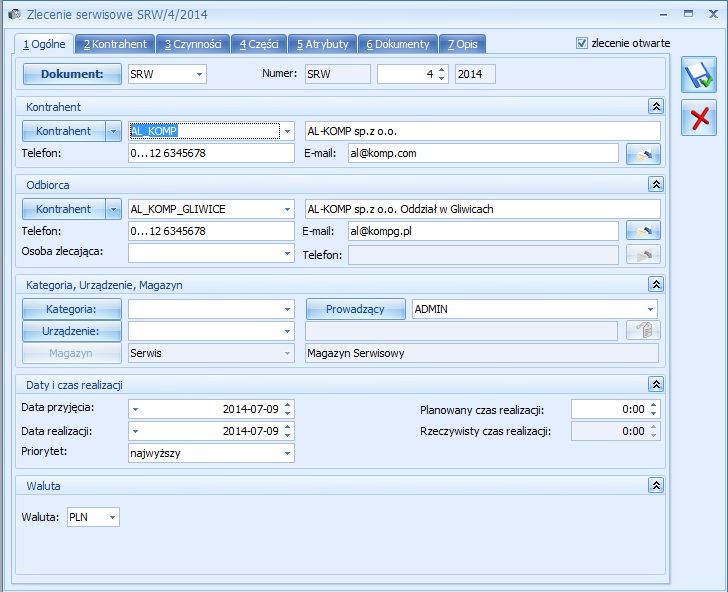Switch to the Czynności tab
Screen dimensions: 728x592
[193, 44]
